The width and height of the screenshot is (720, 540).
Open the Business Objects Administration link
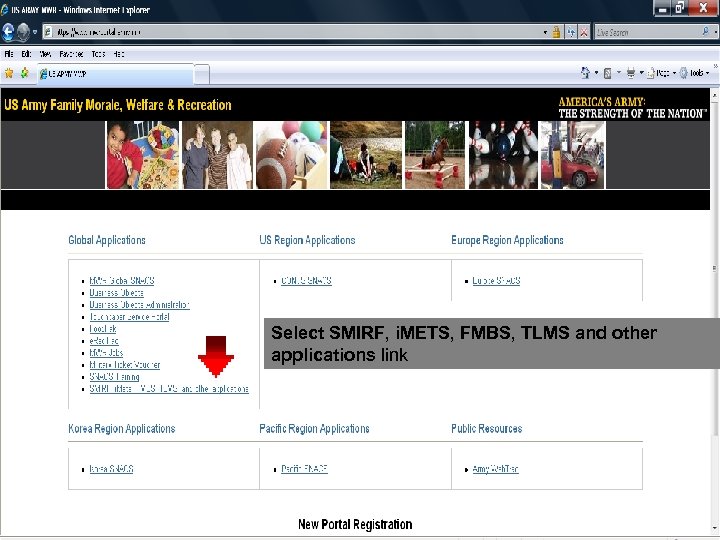[x=140, y=304]
